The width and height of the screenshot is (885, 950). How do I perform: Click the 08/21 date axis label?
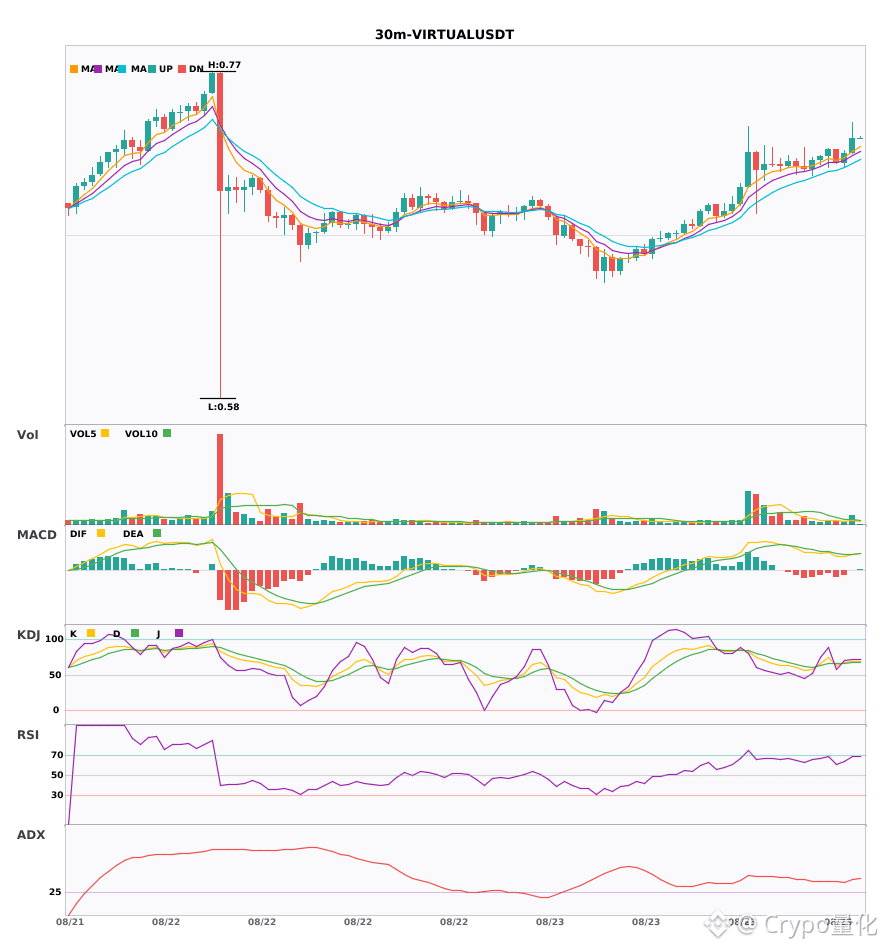pos(70,922)
